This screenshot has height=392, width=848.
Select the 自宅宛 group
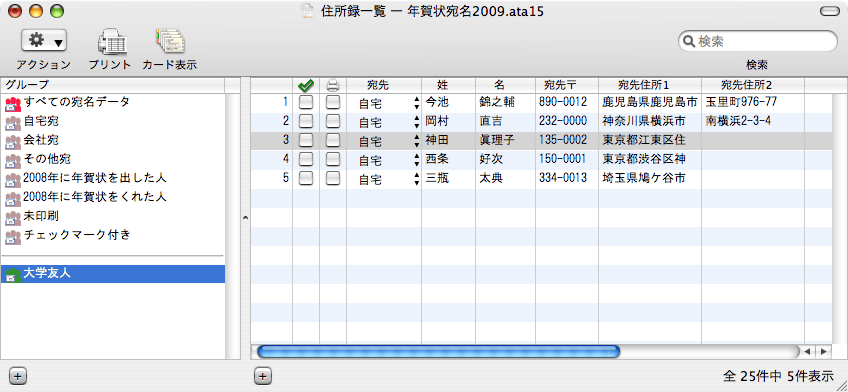113,121
